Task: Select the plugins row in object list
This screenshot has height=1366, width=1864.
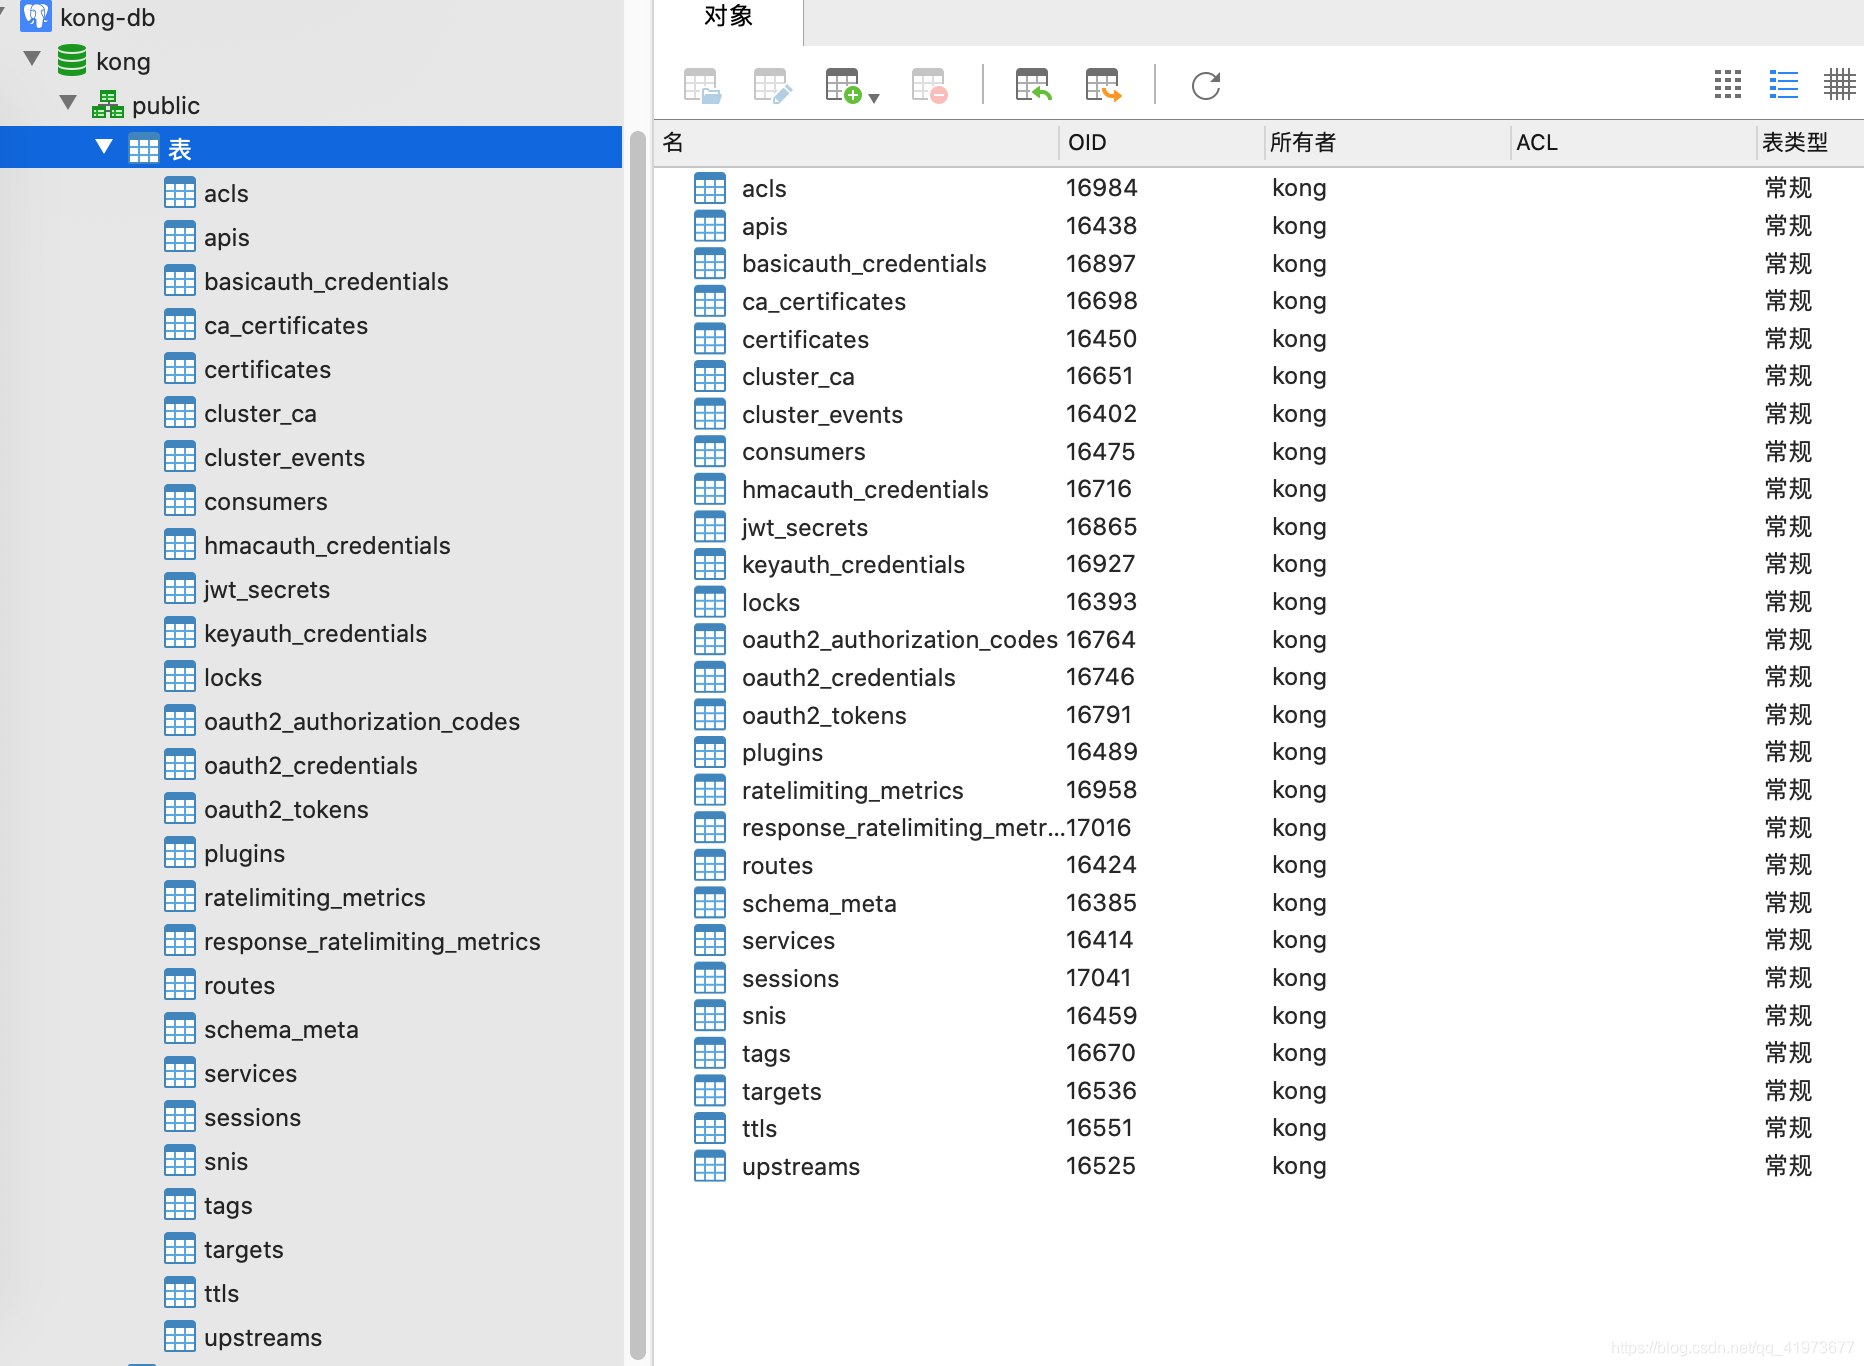Action: pyautogui.click(x=1259, y=753)
